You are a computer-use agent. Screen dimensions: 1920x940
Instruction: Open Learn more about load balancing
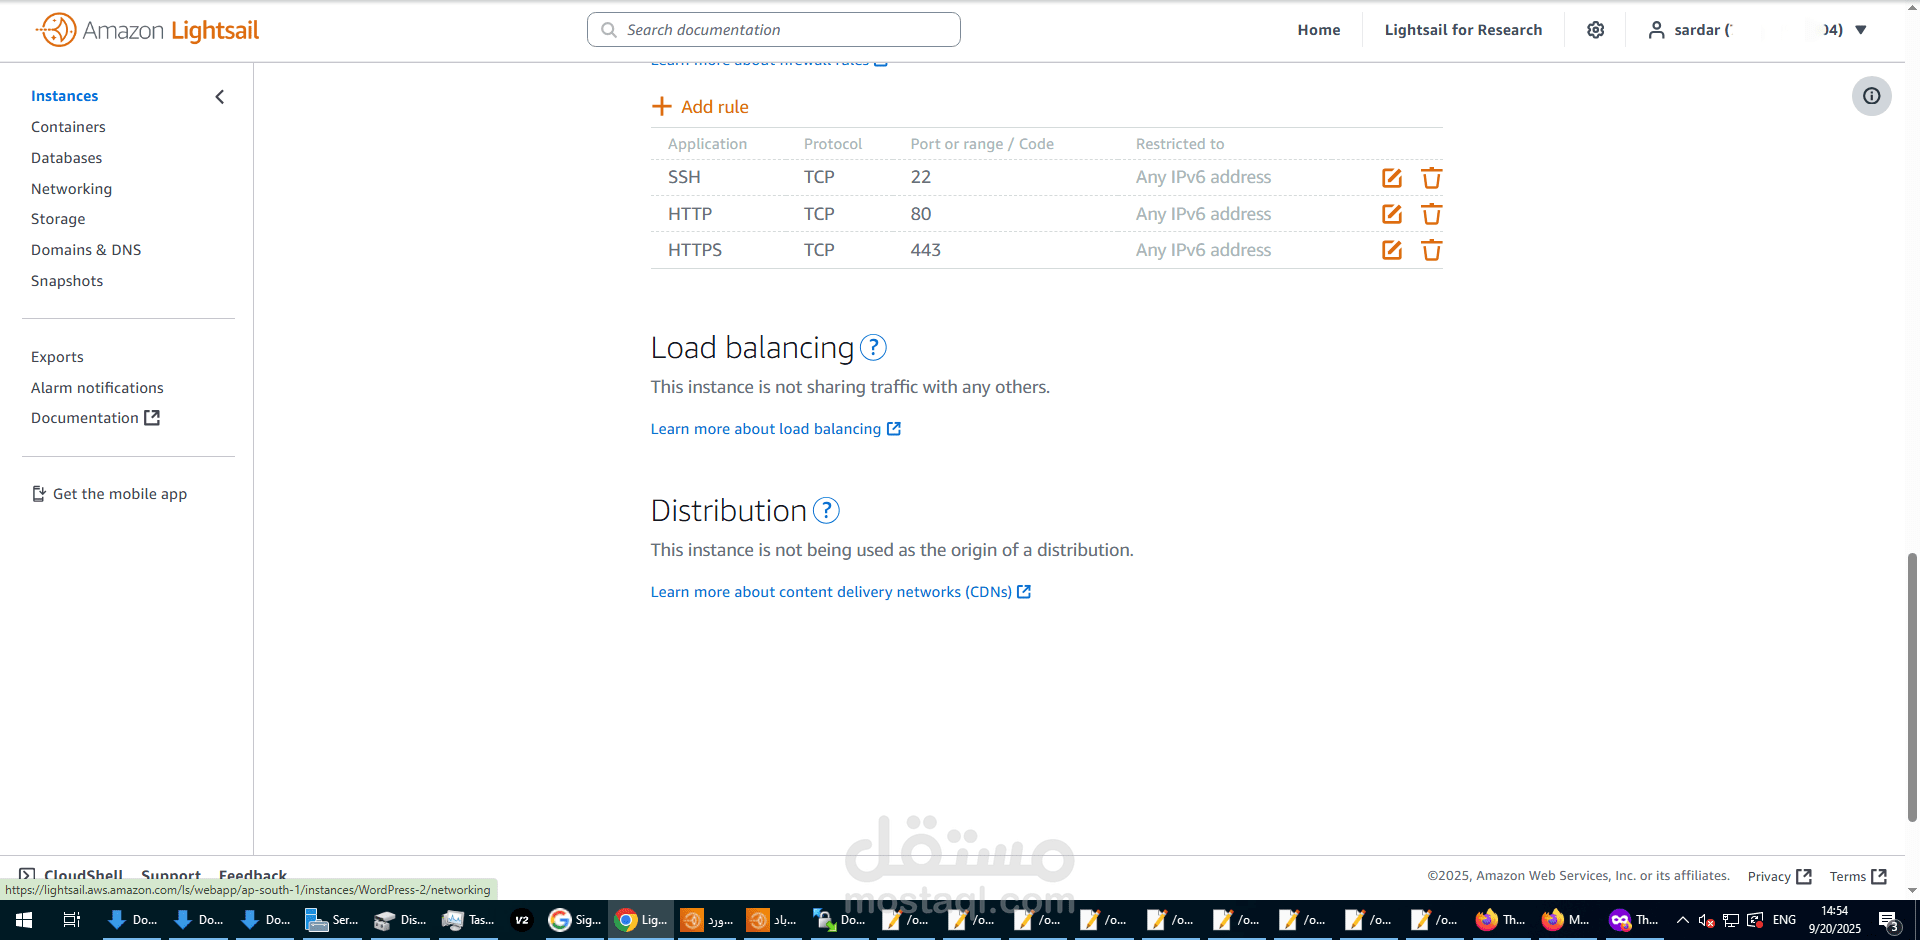point(776,429)
